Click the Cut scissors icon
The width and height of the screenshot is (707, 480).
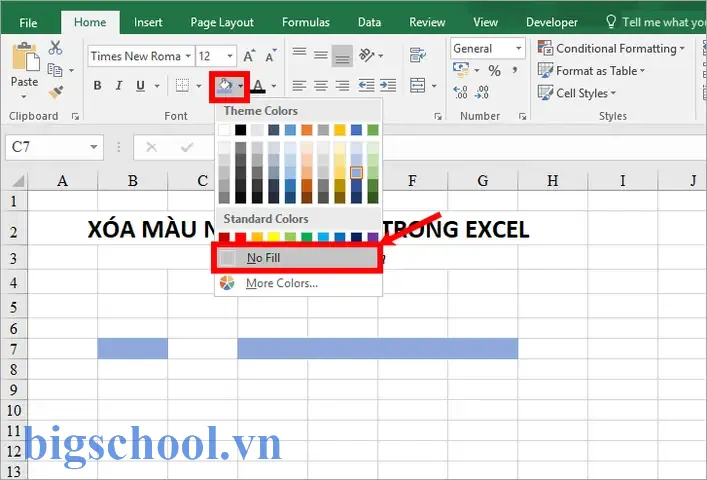pos(55,47)
